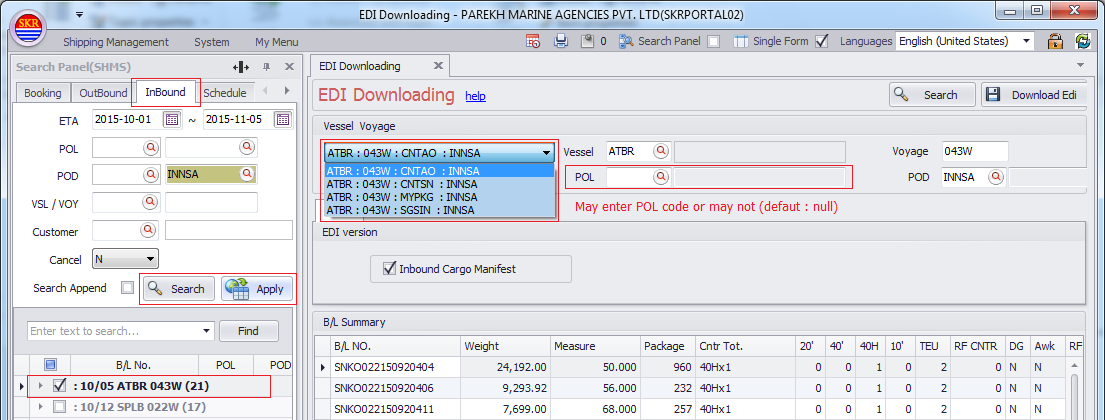The height and width of the screenshot is (420, 1105).
Task: Click the padlock icon in the toolbar
Action: click(1056, 41)
